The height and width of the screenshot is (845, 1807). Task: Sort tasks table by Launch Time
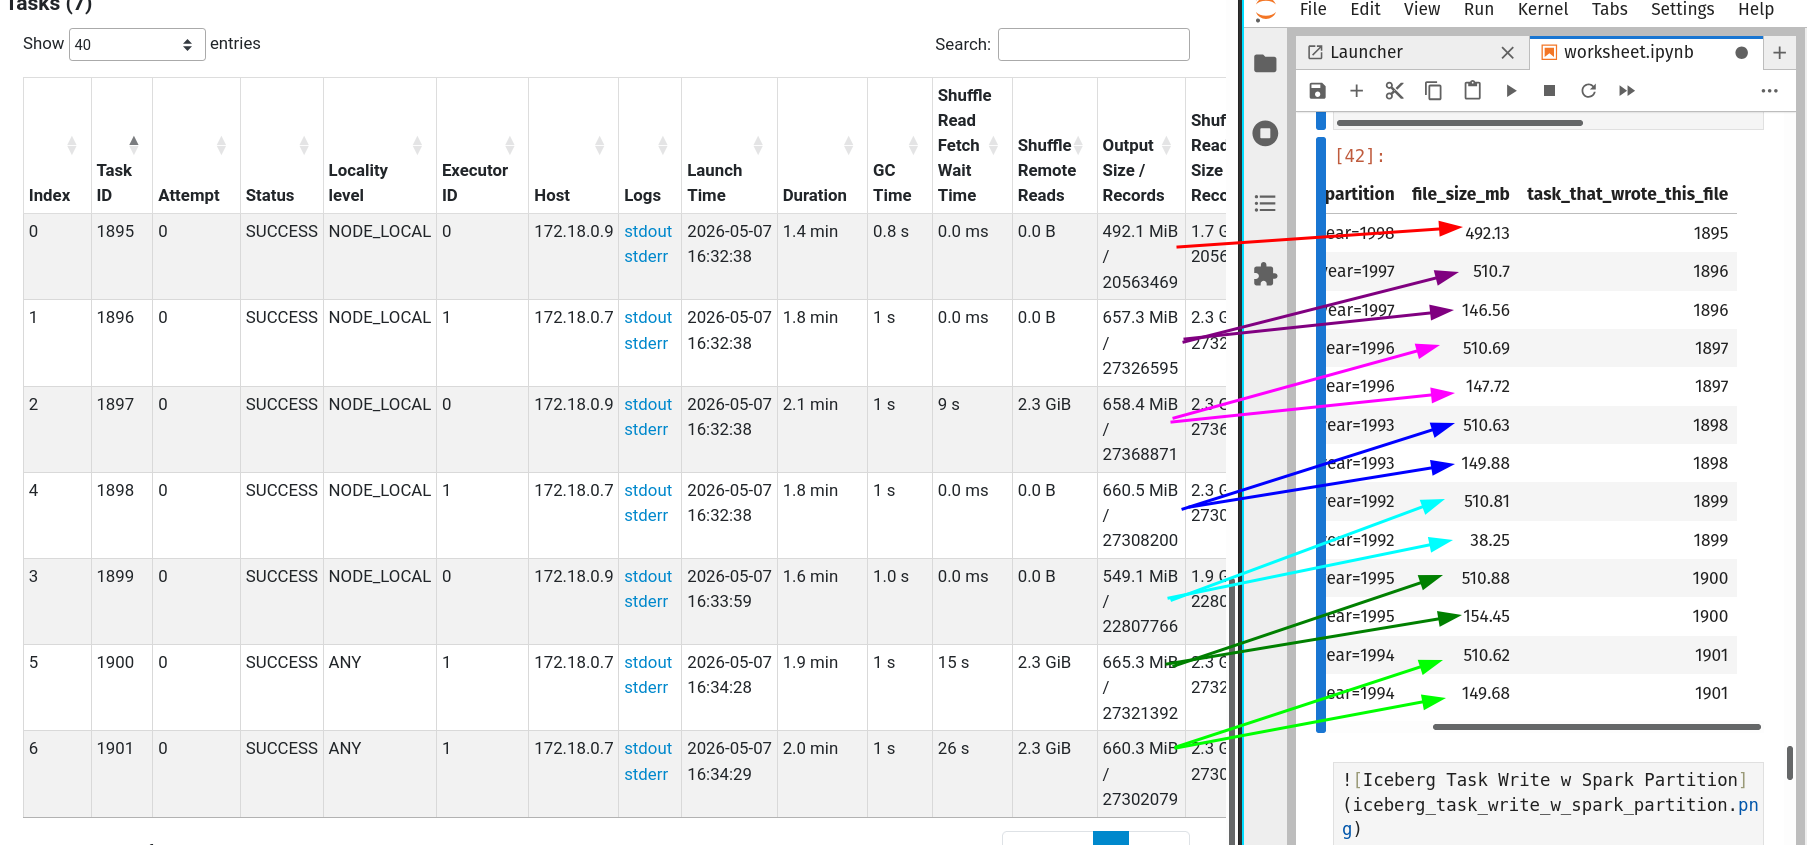(729, 146)
